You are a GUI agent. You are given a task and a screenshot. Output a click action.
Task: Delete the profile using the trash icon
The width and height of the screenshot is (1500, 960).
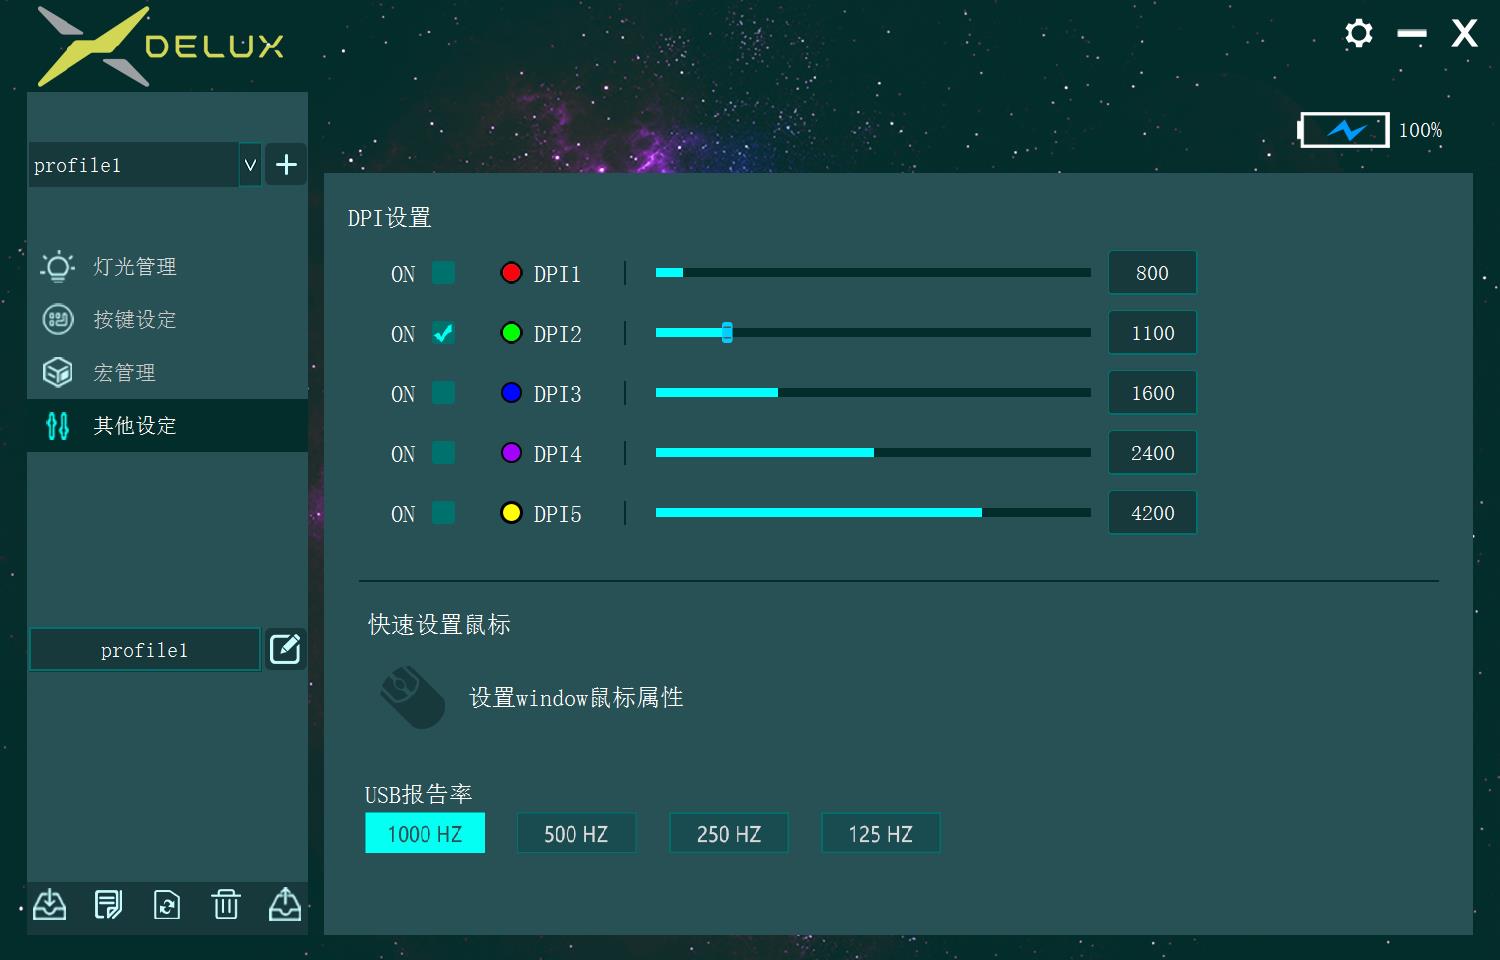pos(226,904)
